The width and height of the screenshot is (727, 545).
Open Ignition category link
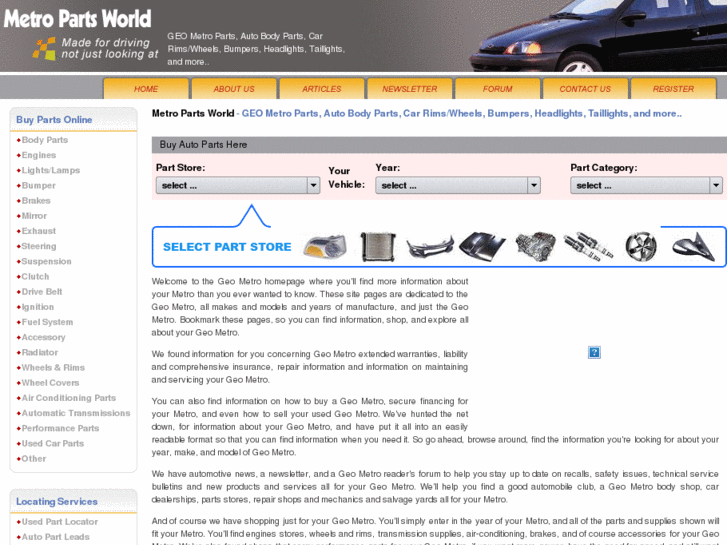click(x=38, y=307)
